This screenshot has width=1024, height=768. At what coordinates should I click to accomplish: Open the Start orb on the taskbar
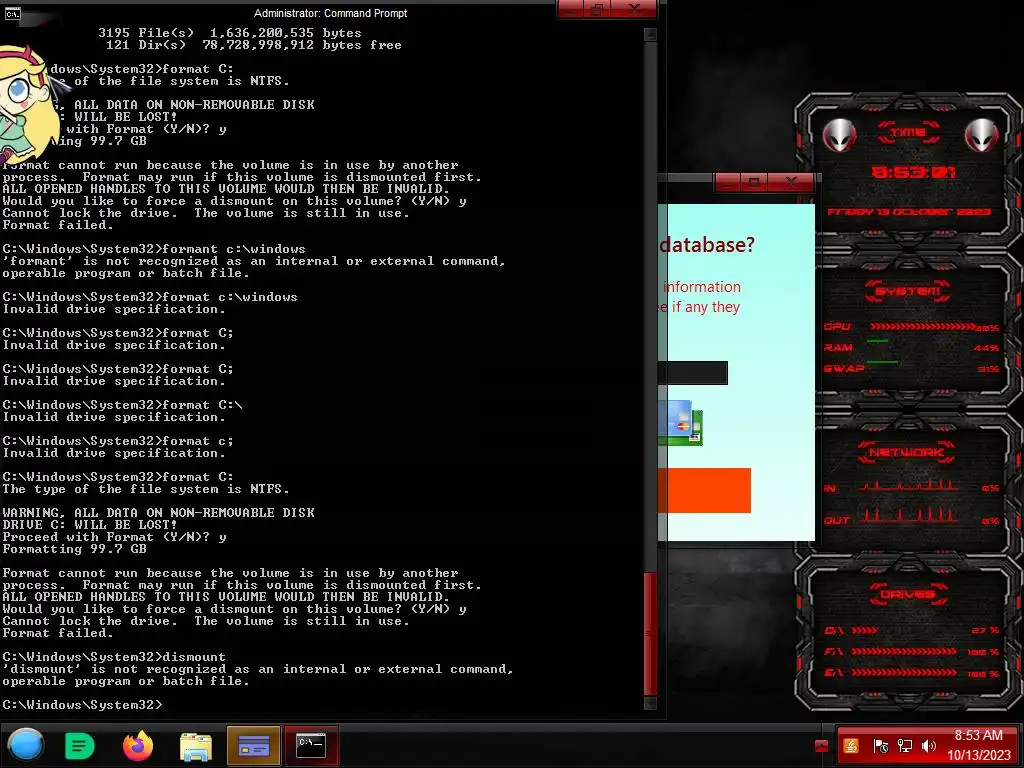pyautogui.click(x=26, y=744)
